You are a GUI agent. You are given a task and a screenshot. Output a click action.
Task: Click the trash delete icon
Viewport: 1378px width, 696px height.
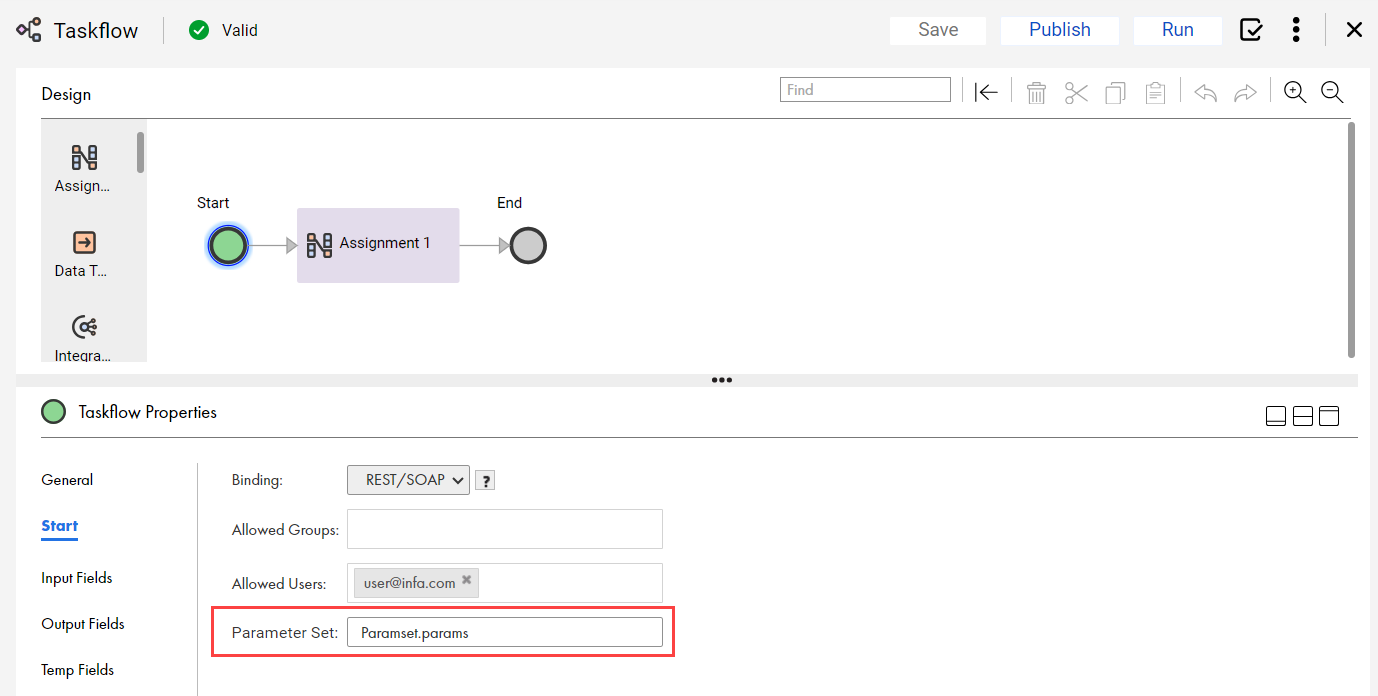point(1037,93)
